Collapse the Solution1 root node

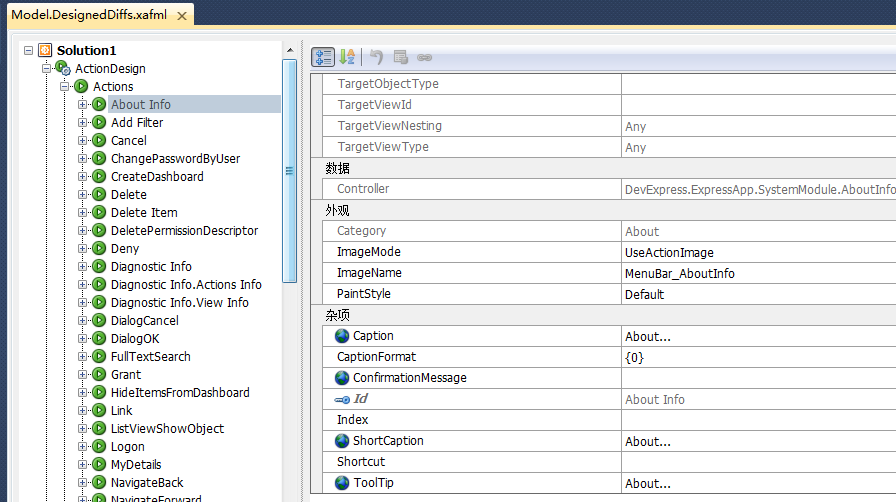coord(28,51)
